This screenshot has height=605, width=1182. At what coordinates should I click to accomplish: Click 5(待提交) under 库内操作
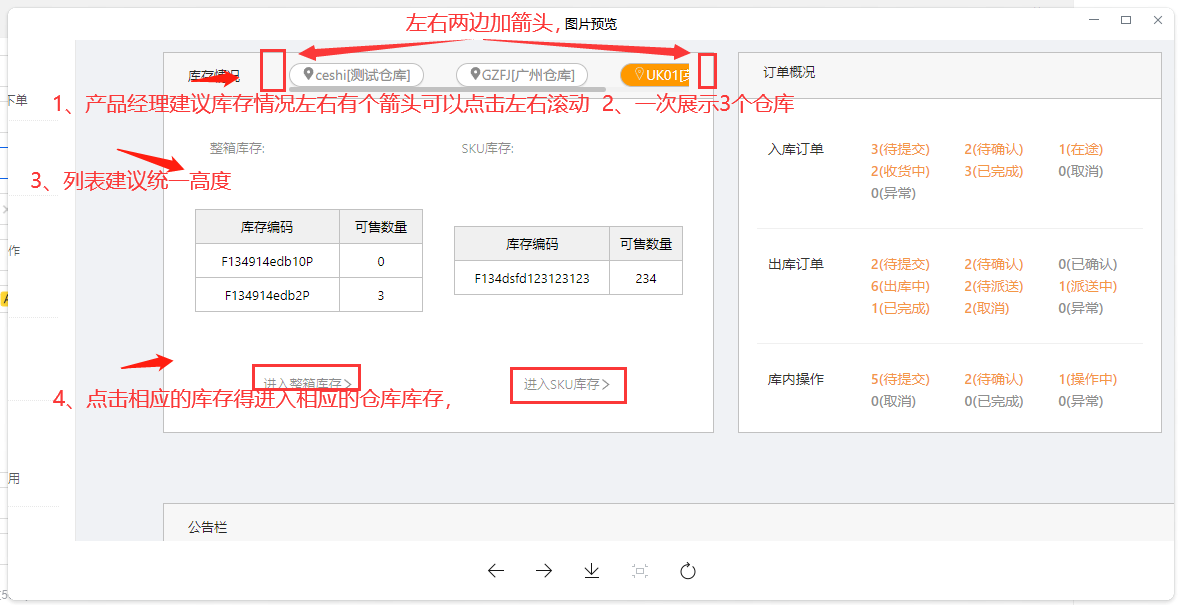click(x=900, y=380)
